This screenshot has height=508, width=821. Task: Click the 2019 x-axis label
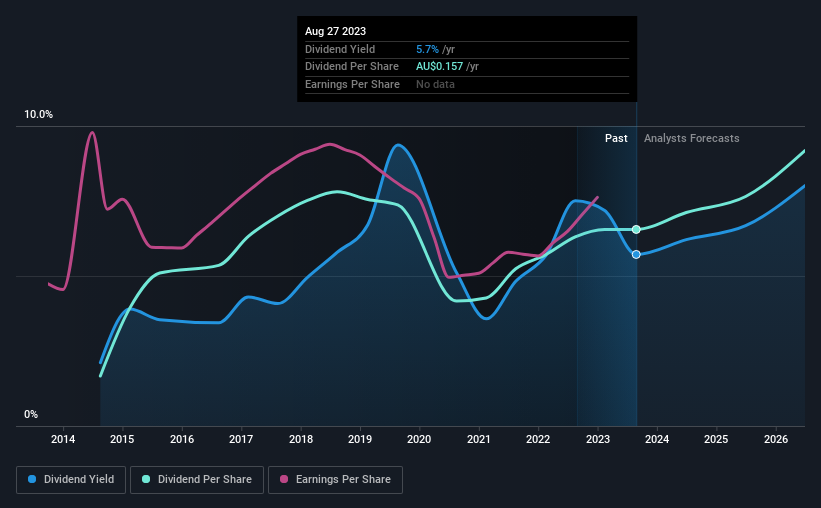click(360, 439)
